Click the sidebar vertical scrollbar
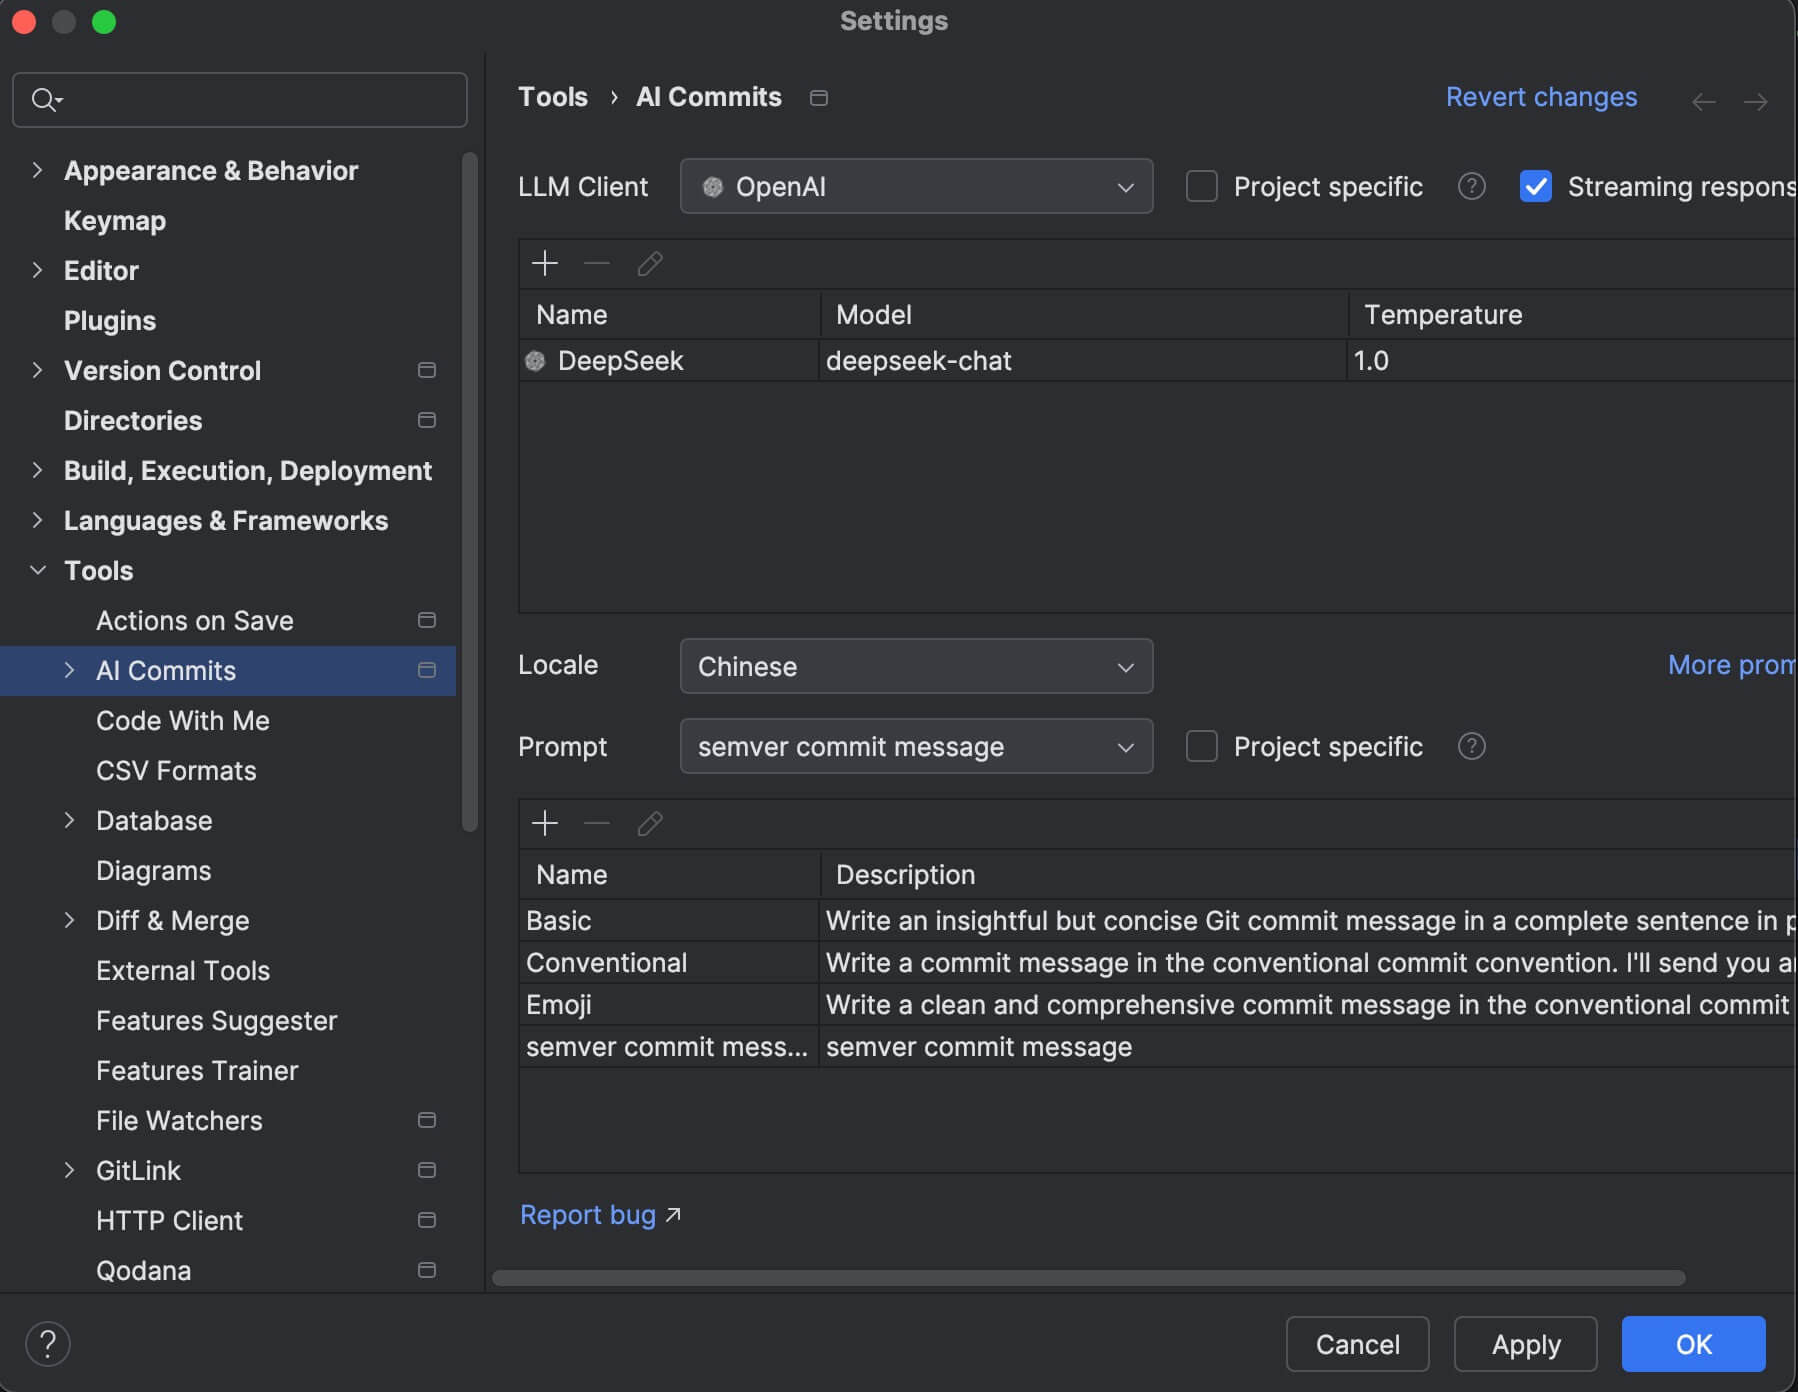1798x1392 pixels. tap(470, 491)
